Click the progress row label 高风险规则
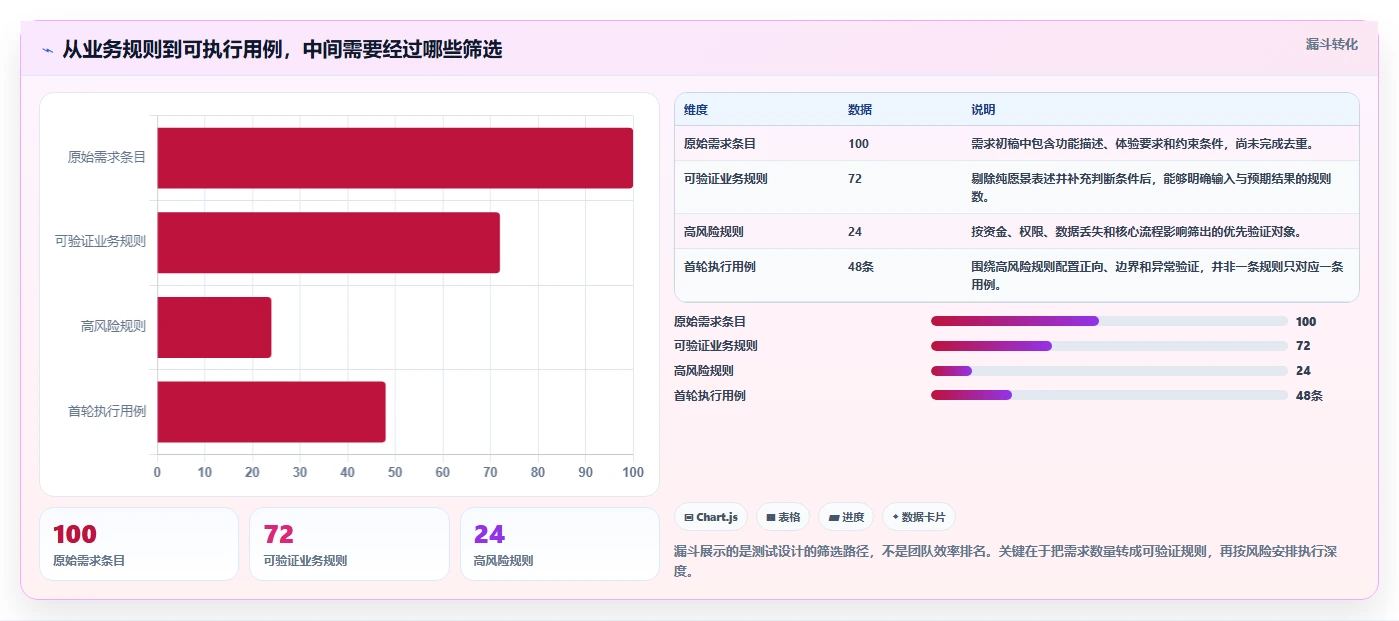Image resolution: width=1399 pixels, height=621 pixels. [x=704, y=371]
